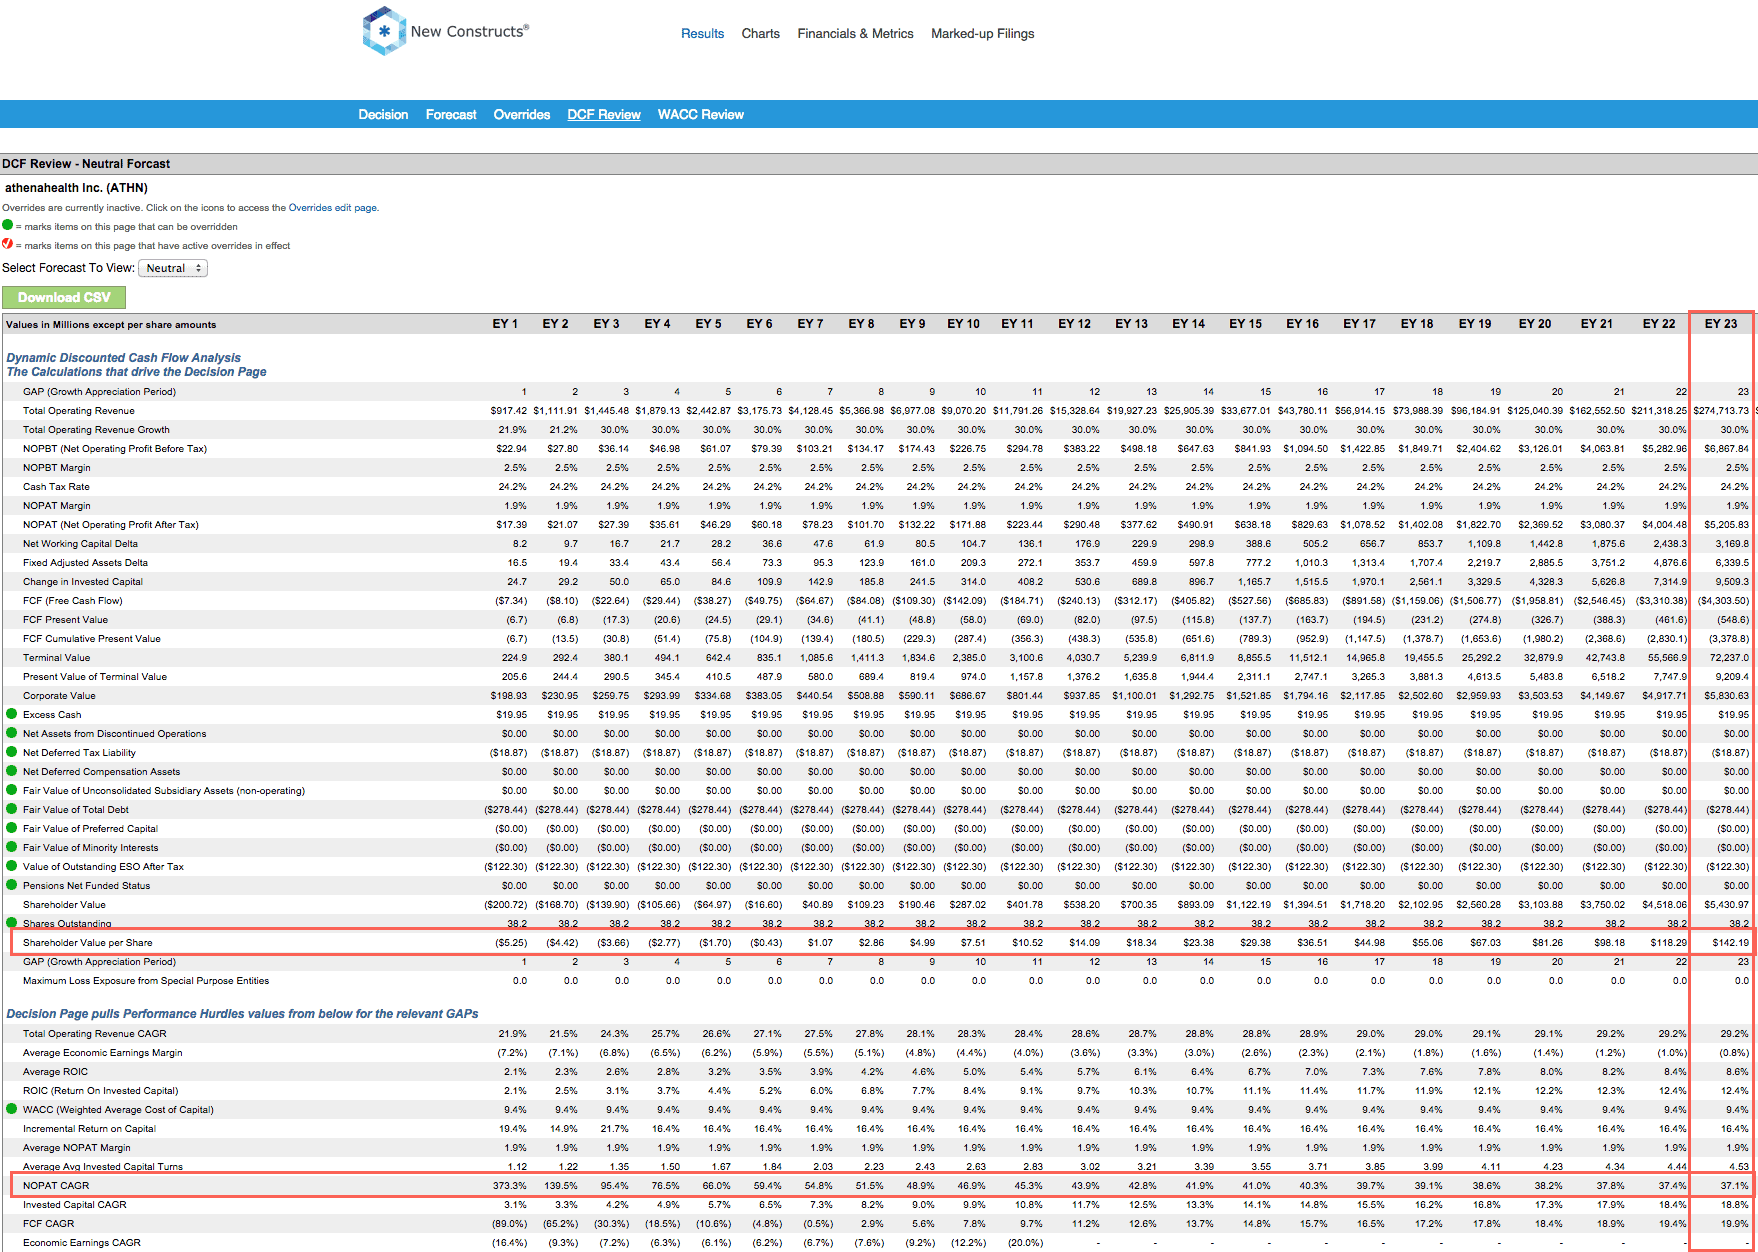Open the Net Deferred Compensation Assets override marker
1758x1252 pixels.
tap(11, 771)
